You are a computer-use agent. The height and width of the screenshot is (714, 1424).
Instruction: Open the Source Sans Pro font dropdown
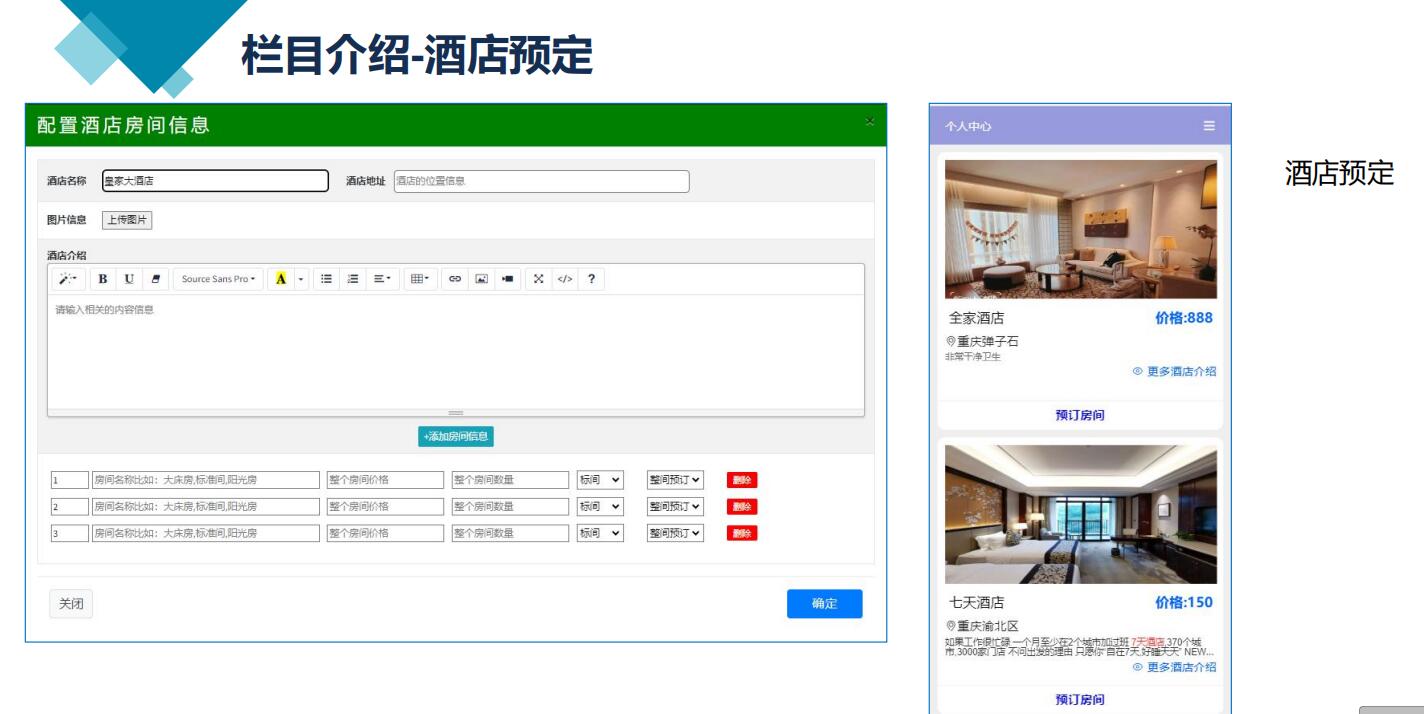[218, 279]
